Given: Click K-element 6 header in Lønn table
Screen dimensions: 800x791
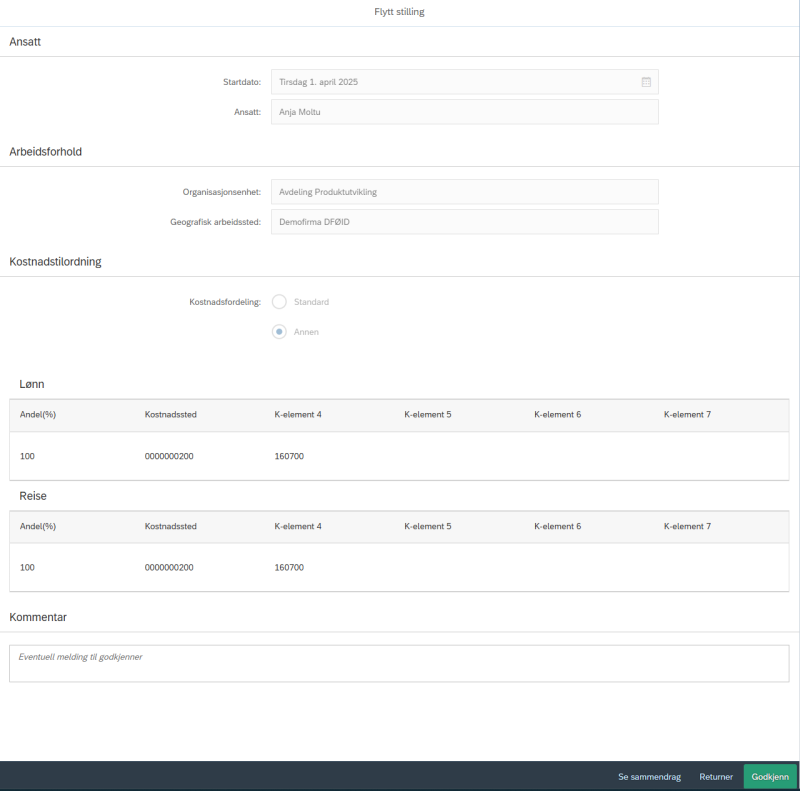Looking at the screenshot, I should [558, 414].
